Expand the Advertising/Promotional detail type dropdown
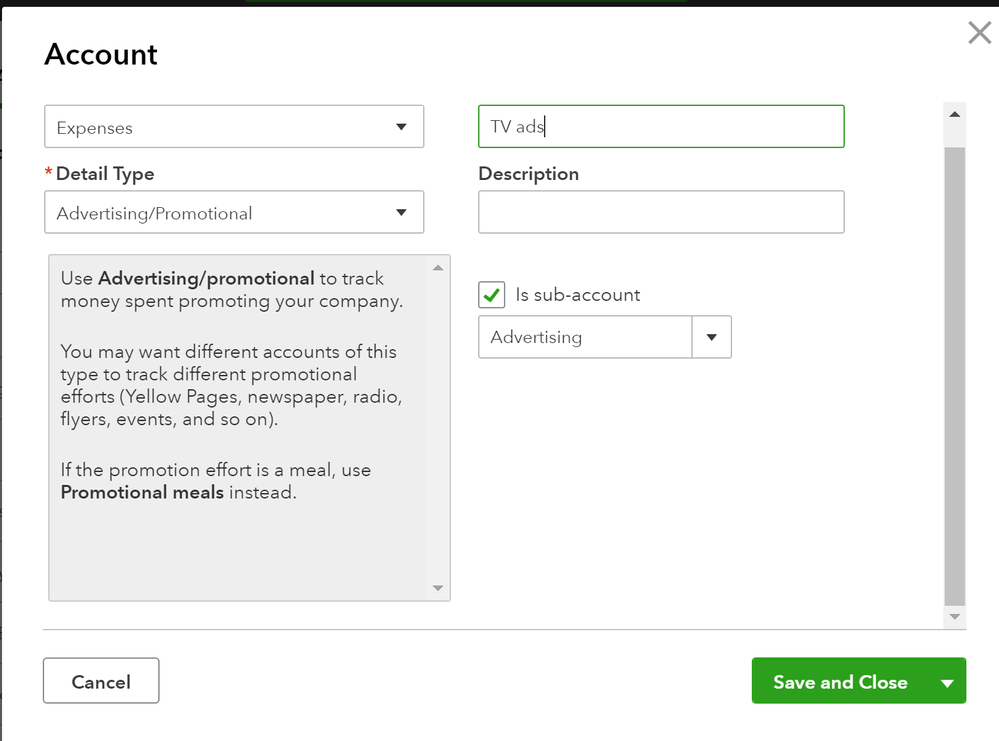 click(234, 213)
